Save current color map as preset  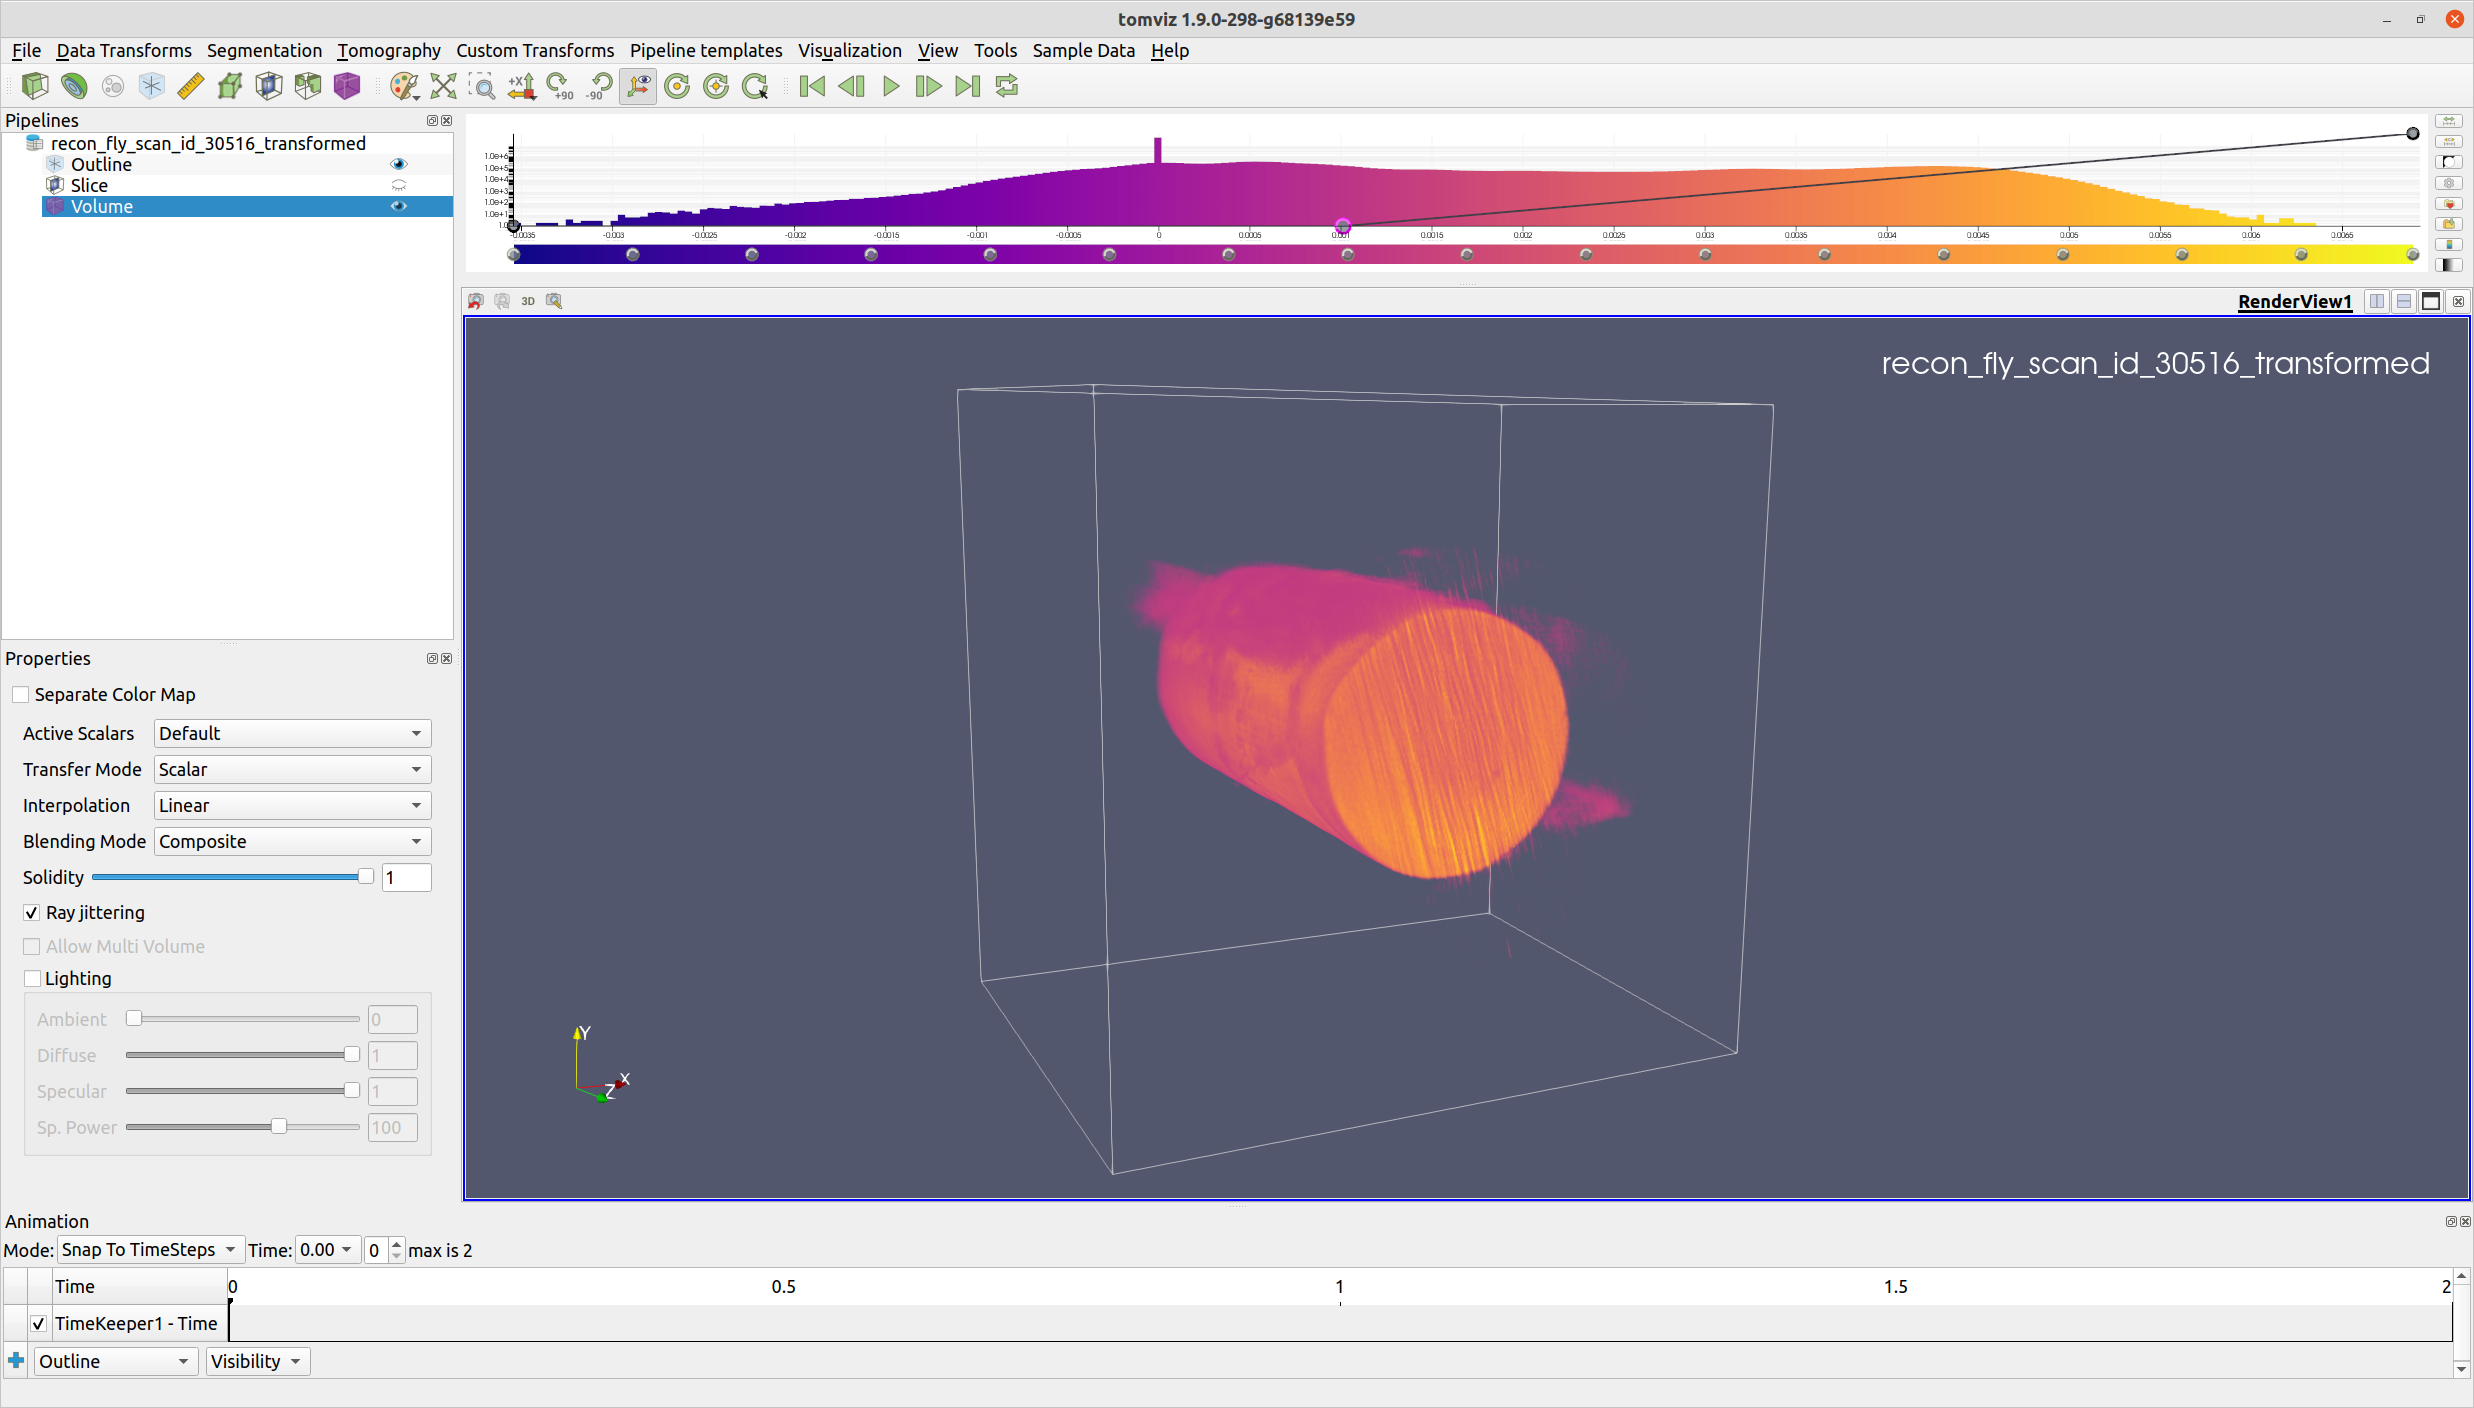[x=2449, y=224]
